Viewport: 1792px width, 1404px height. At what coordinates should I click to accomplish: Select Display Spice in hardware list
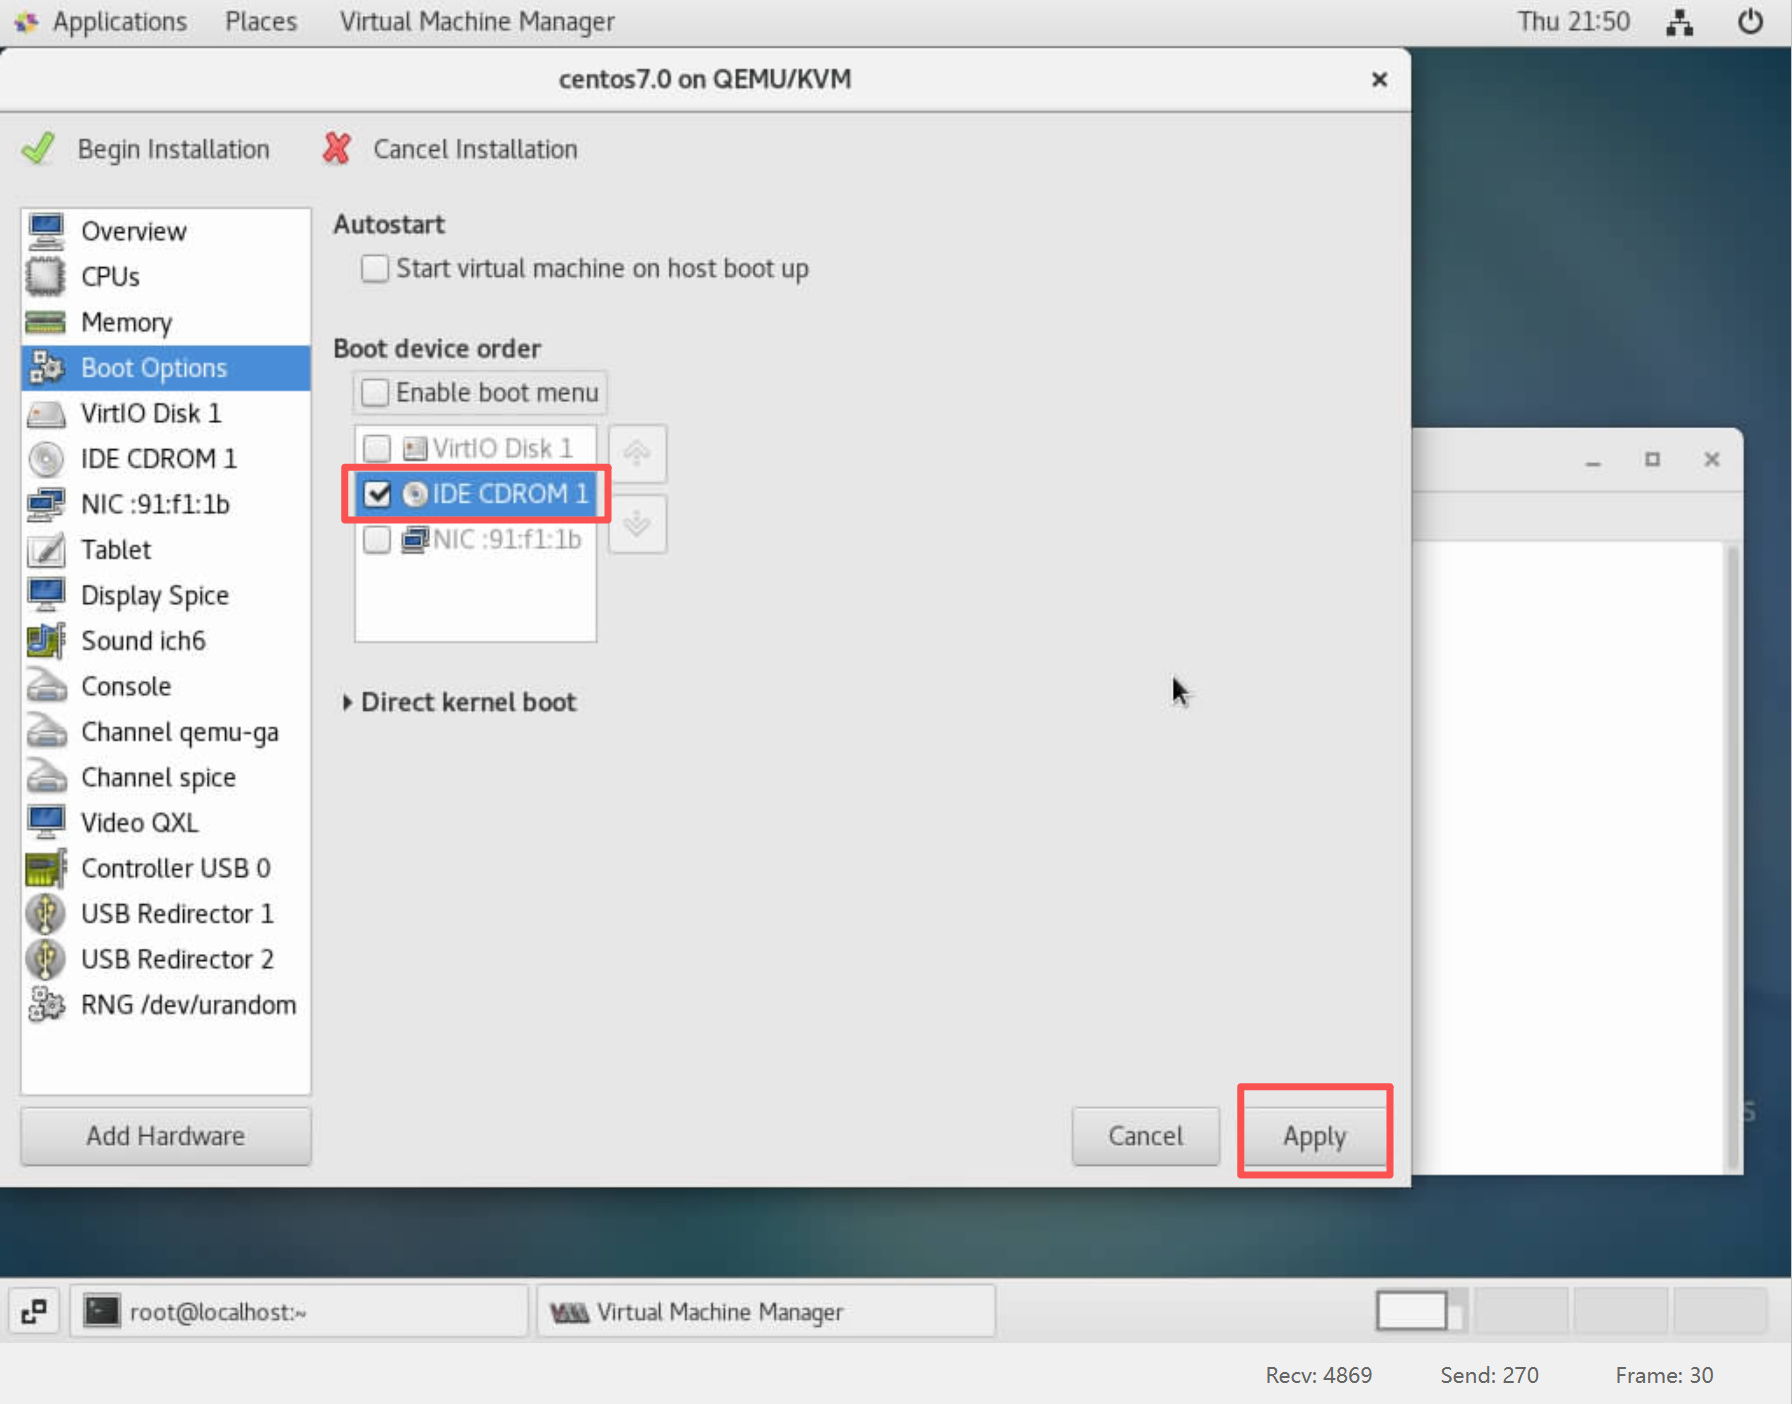click(x=155, y=595)
